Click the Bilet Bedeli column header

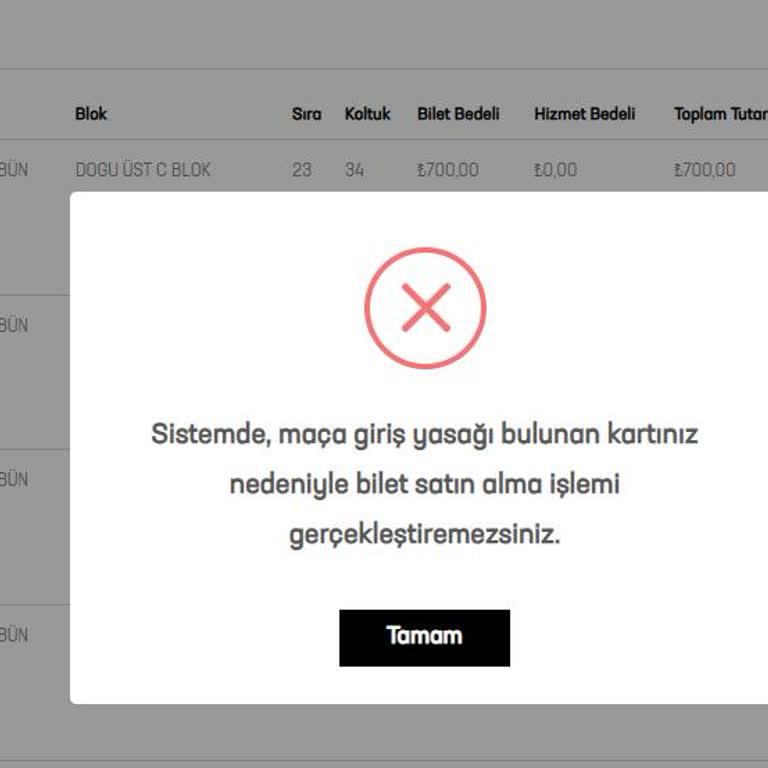coord(458,114)
